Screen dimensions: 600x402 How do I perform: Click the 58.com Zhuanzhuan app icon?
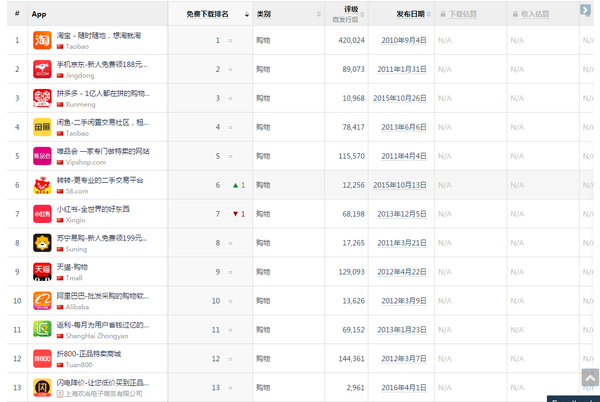pyautogui.click(x=42, y=185)
